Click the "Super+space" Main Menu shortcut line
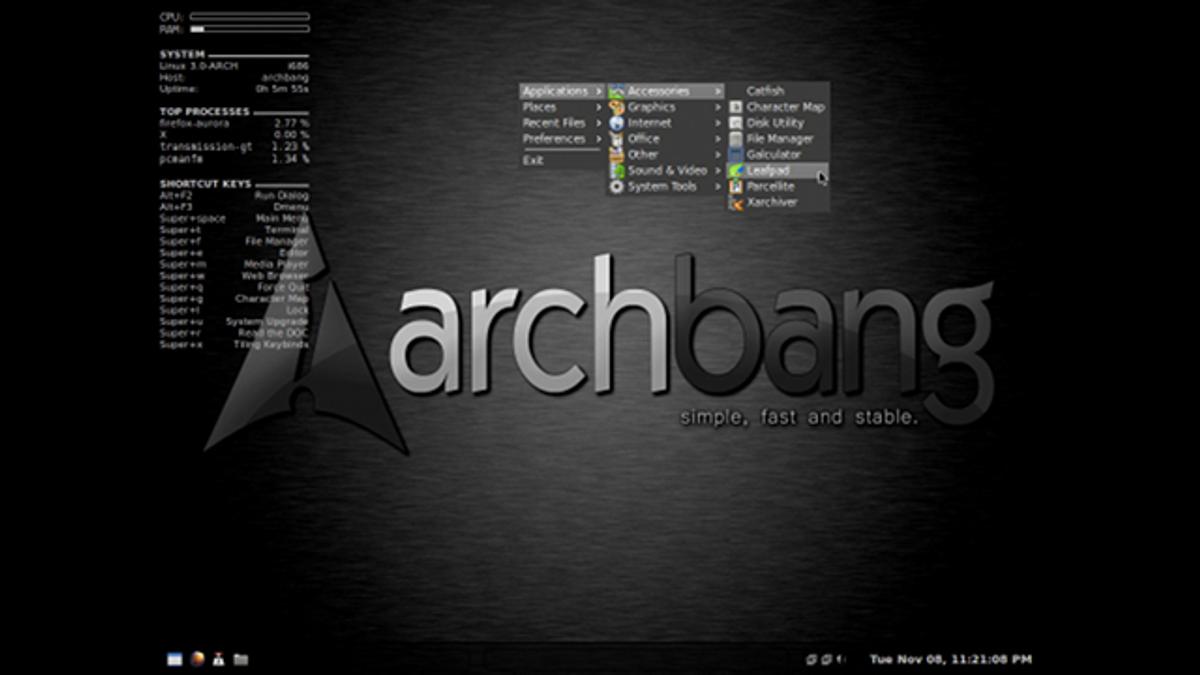The image size is (1200, 675). coord(234,218)
